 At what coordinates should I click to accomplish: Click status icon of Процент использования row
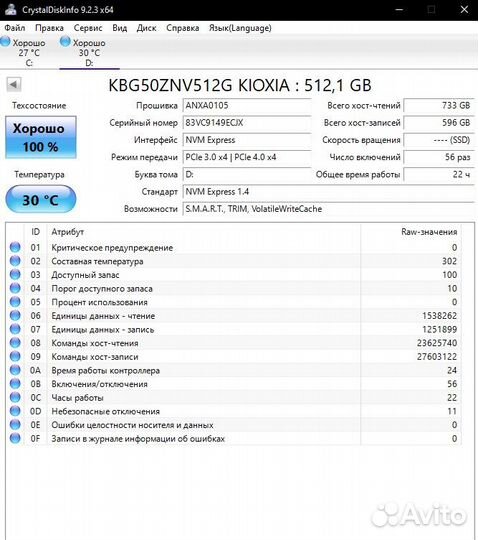[x=15, y=302]
